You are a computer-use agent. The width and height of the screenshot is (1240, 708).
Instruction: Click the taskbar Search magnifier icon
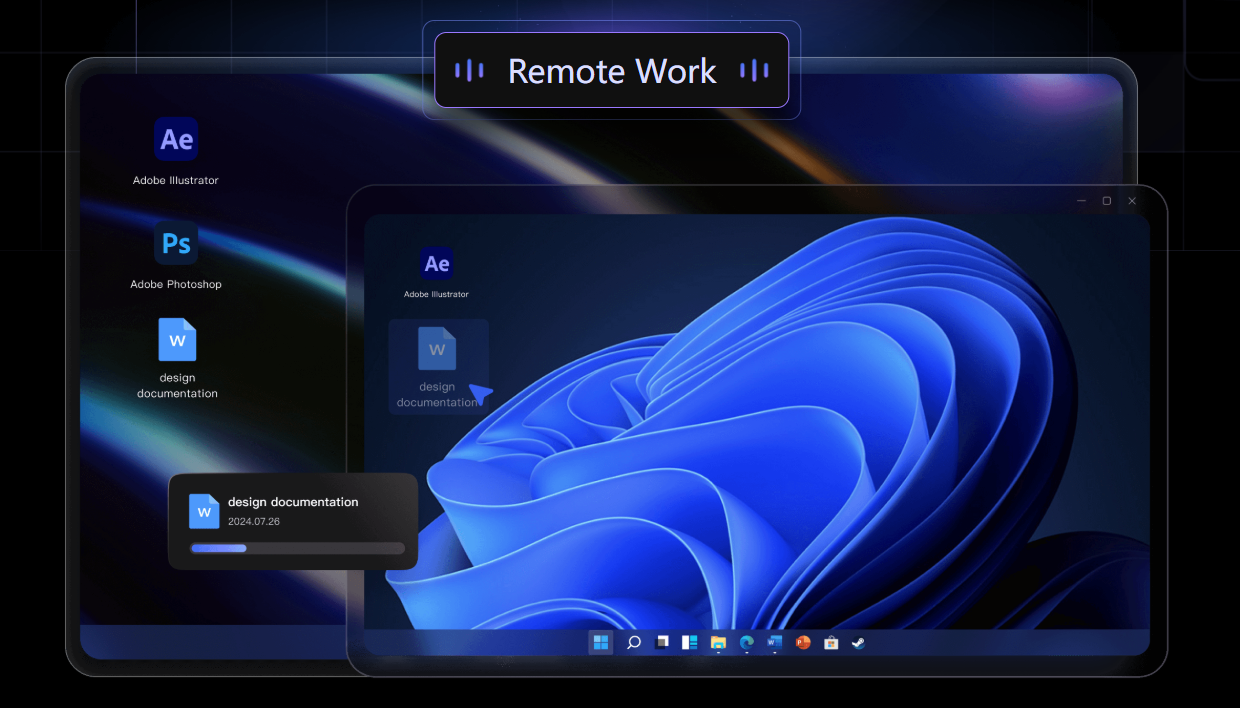633,642
